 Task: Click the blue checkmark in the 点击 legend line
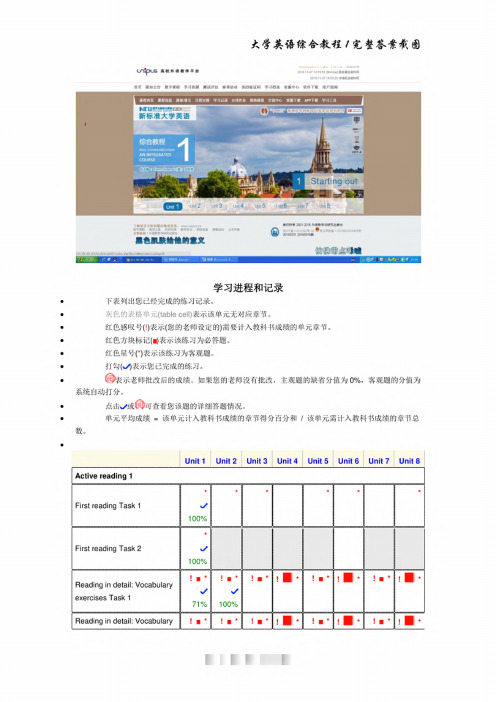click(124, 406)
